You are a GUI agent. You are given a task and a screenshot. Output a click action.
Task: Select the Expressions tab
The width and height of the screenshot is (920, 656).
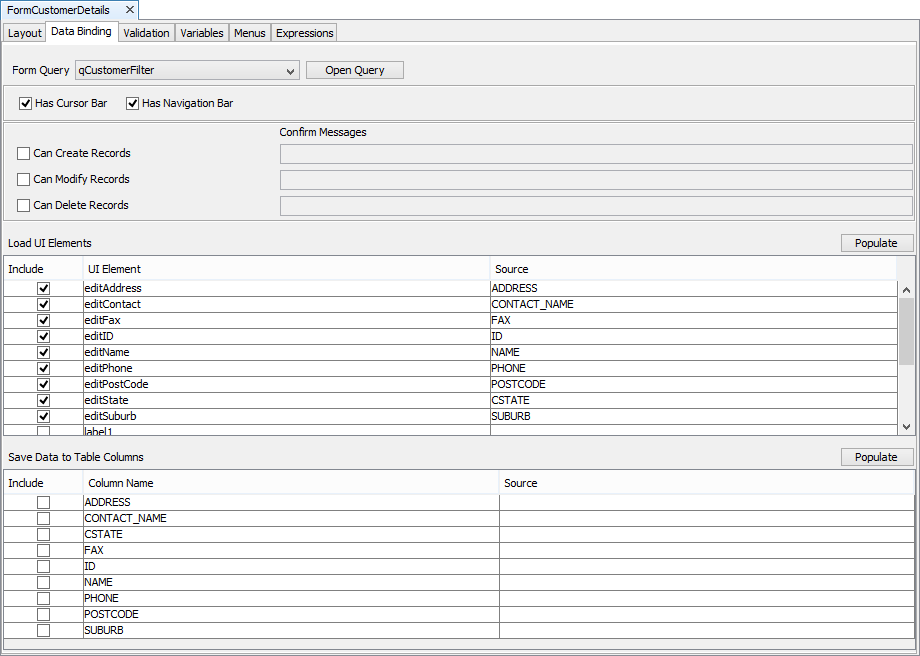coord(304,33)
